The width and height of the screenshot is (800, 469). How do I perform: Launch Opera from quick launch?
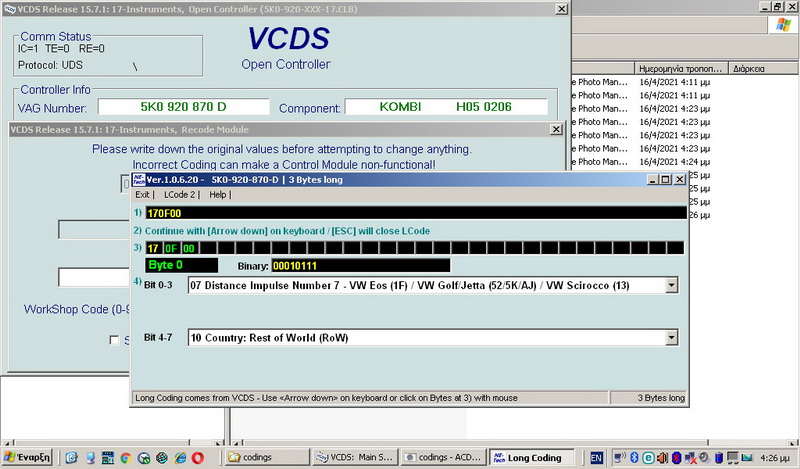[x=198, y=458]
